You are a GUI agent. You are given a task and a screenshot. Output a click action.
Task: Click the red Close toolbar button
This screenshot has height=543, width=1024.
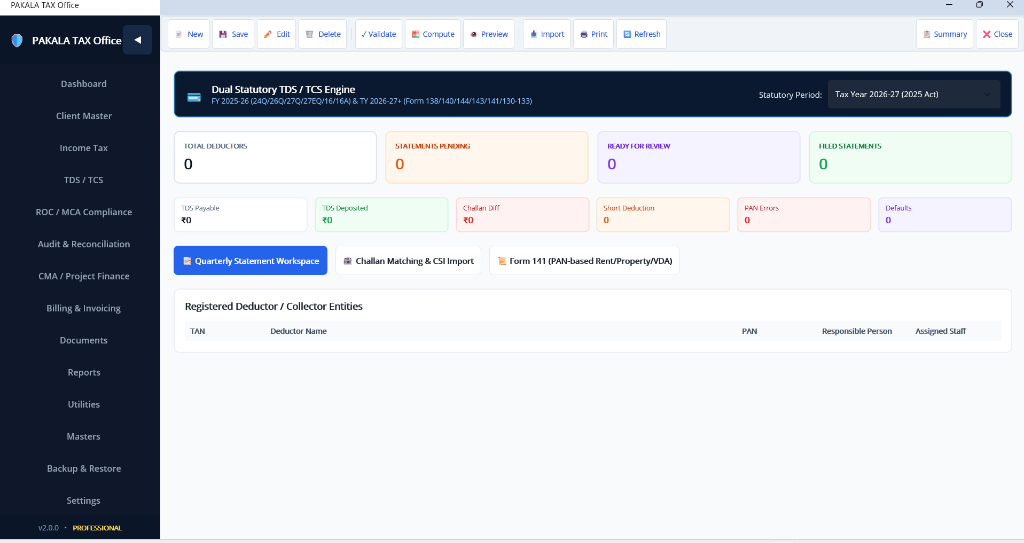click(x=997, y=34)
